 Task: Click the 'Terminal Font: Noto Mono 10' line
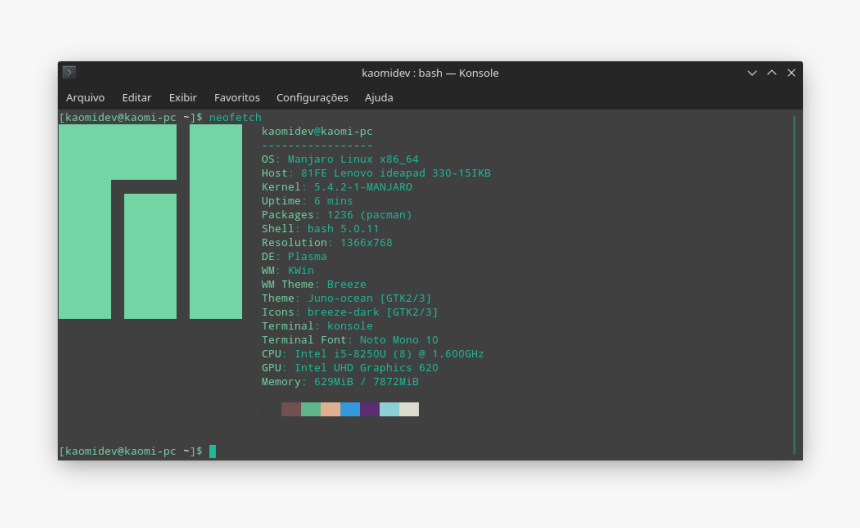click(350, 340)
